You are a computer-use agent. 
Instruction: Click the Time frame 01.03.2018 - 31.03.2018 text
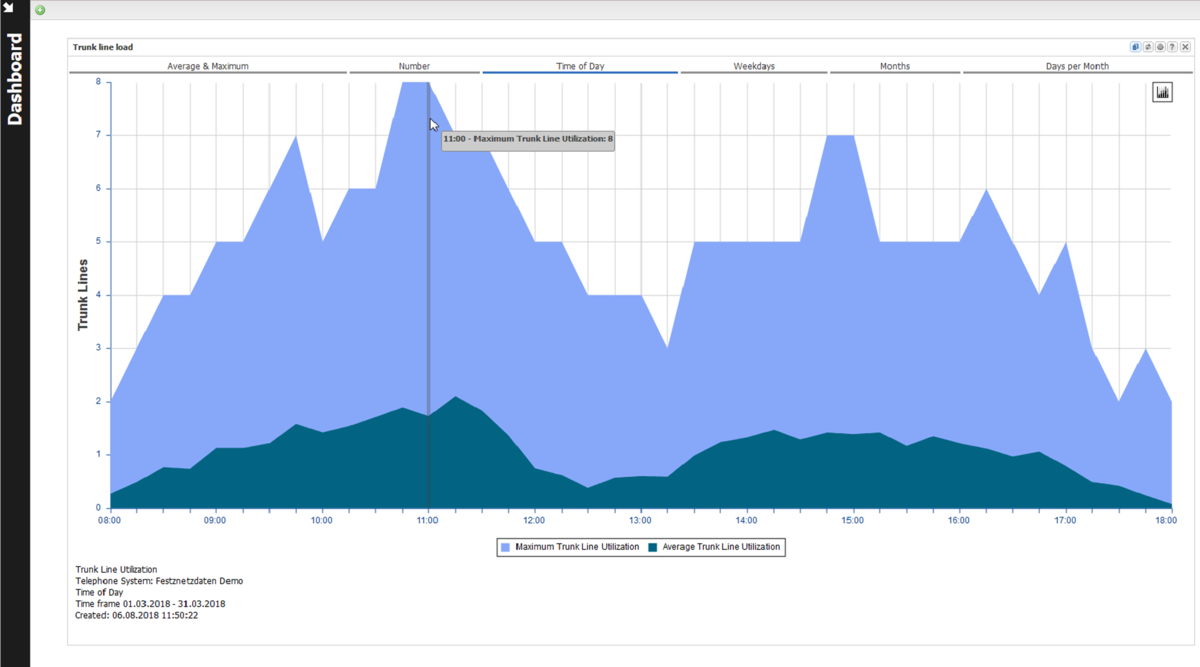pyautogui.click(x=150, y=604)
